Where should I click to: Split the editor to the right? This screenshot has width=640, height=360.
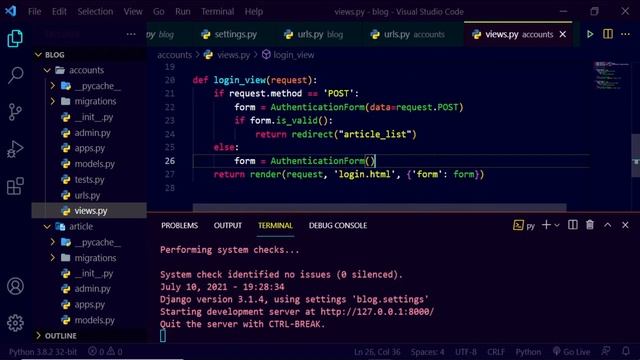(608, 34)
